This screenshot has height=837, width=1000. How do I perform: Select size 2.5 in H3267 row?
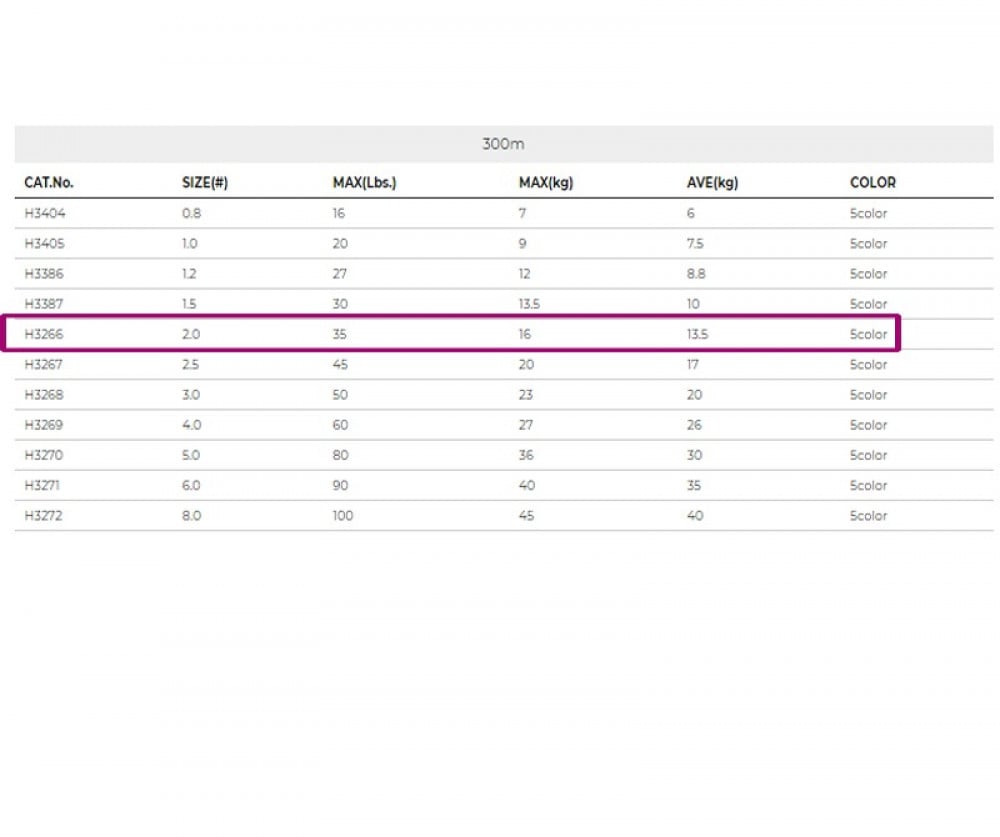pos(191,365)
